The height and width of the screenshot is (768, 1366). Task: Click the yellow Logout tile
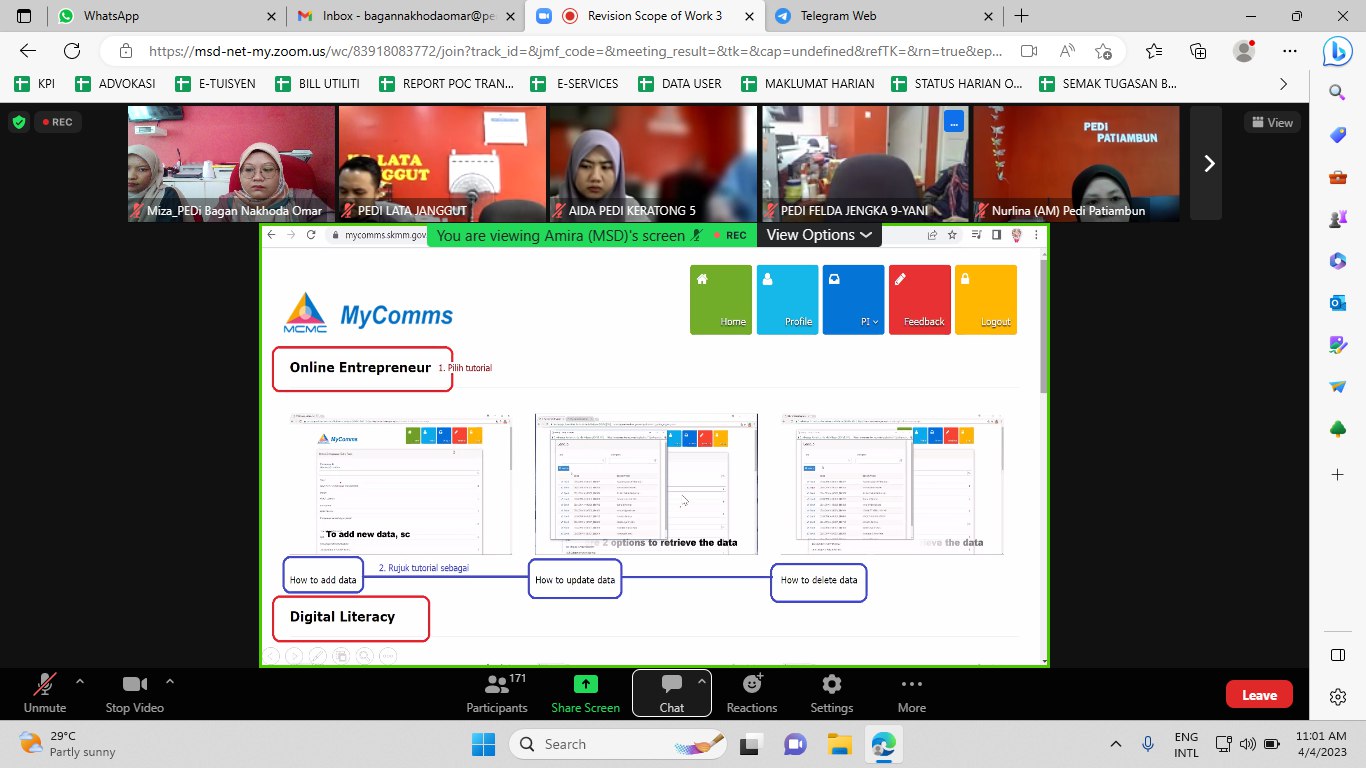coord(985,299)
